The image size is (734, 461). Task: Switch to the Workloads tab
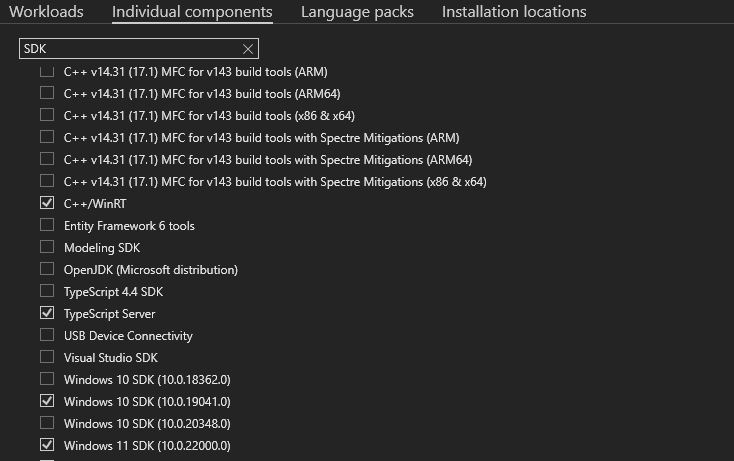click(x=46, y=12)
